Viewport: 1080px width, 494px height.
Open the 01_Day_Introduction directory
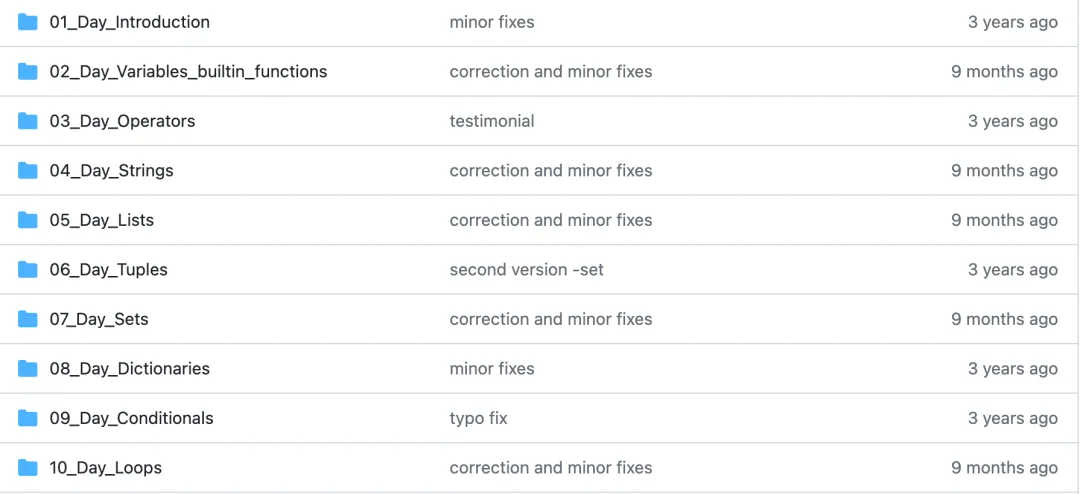[x=129, y=22]
